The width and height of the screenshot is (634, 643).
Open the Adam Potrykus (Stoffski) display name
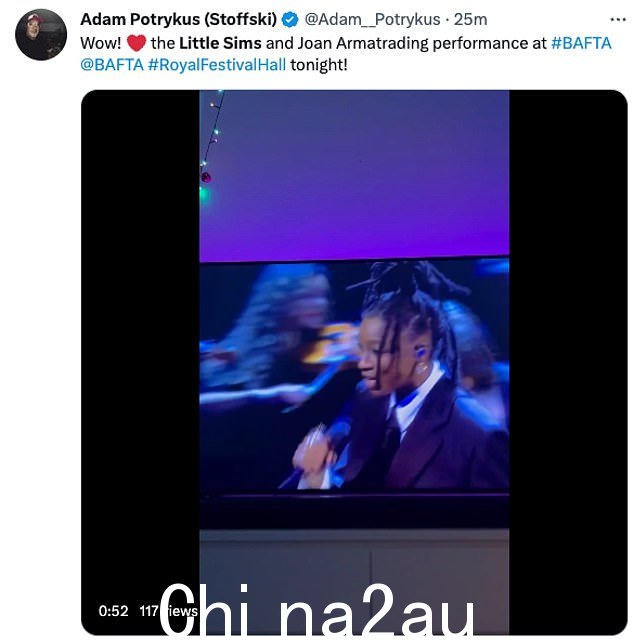point(178,19)
